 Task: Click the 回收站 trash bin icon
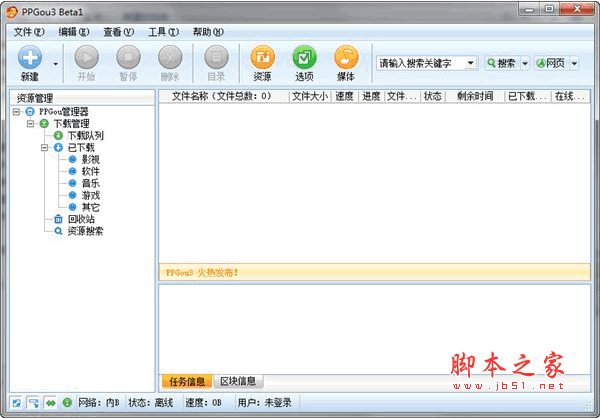click(58, 219)
